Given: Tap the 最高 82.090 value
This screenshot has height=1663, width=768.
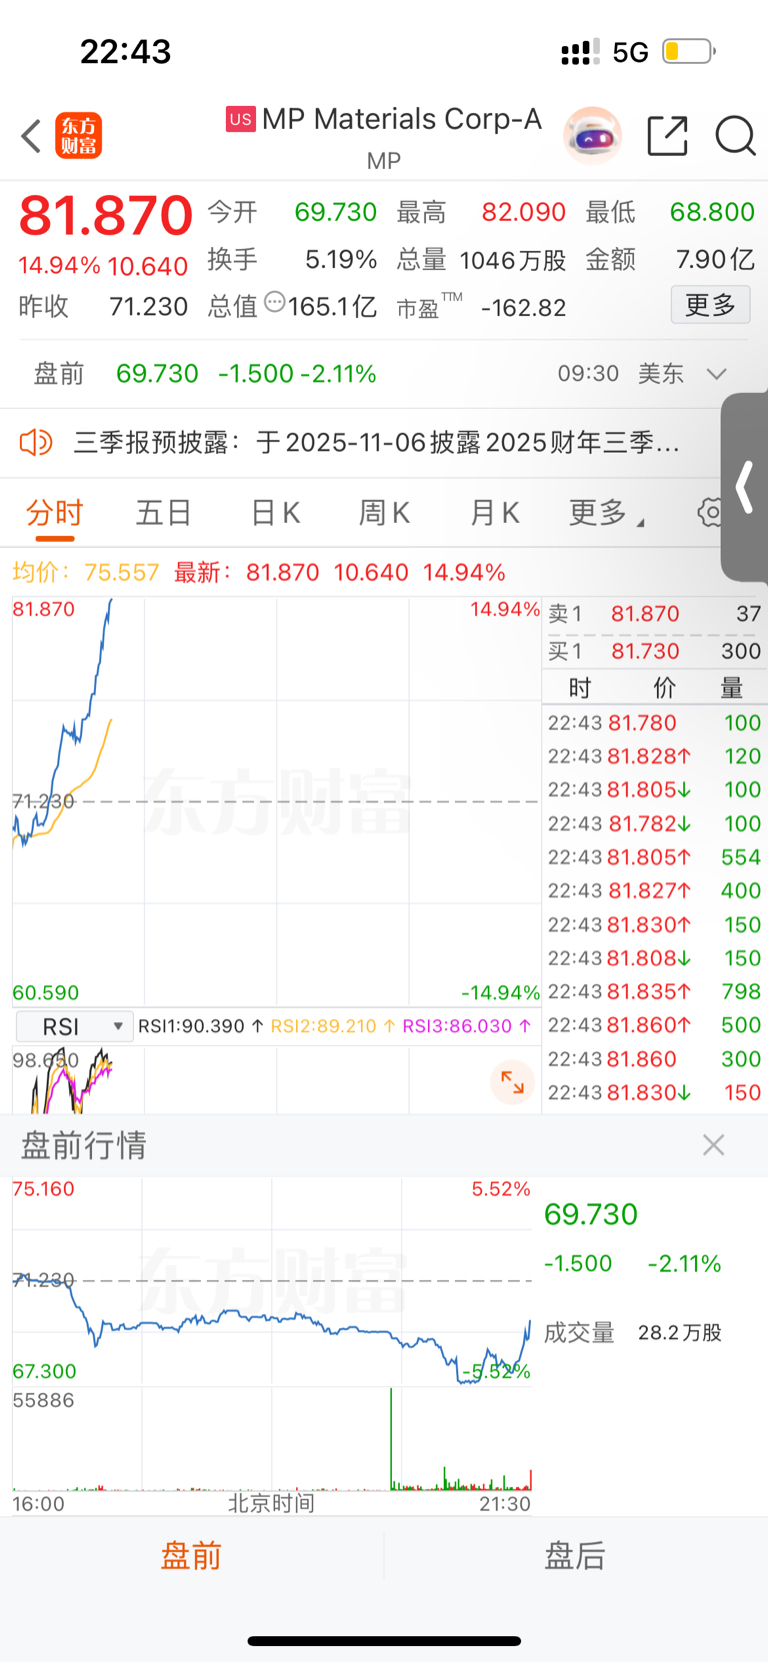Looking at the screenshot, I should 481,212.
